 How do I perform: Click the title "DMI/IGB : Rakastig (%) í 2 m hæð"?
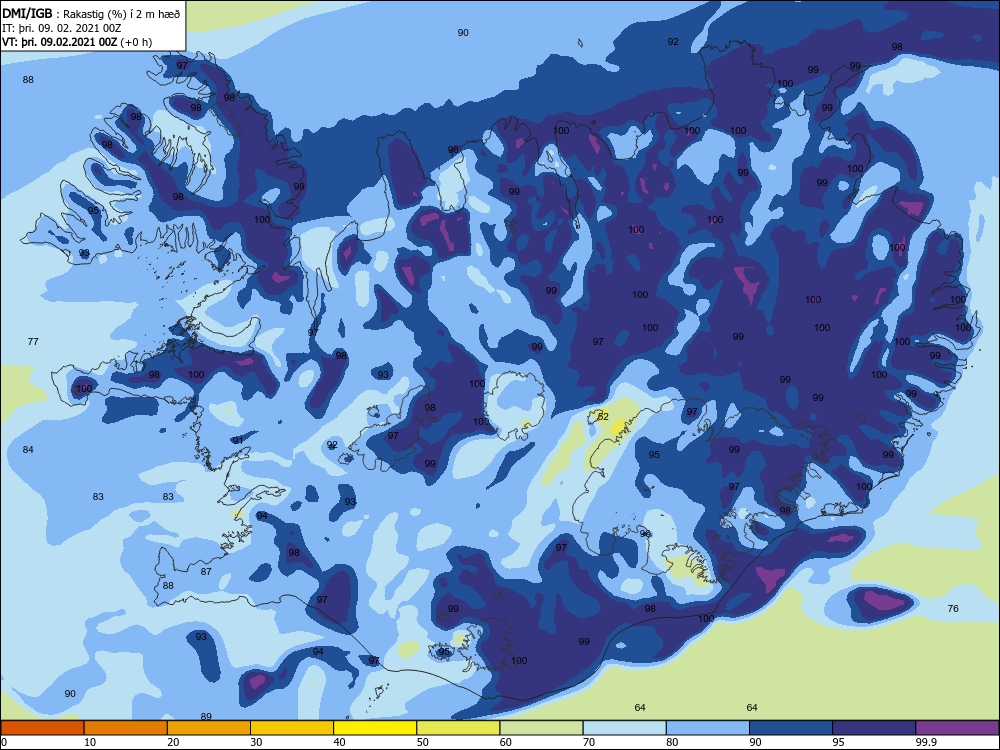[x=91, y=14]
